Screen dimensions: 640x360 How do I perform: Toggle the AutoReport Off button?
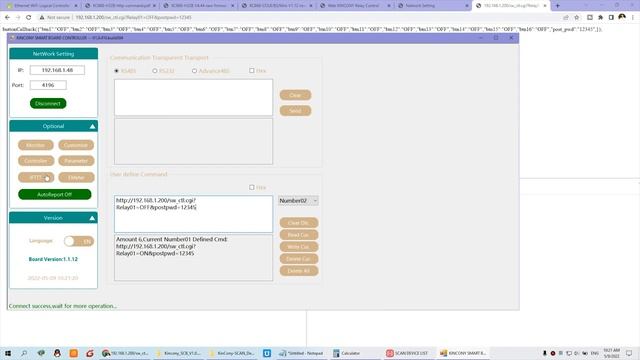(x=55, y=195)
